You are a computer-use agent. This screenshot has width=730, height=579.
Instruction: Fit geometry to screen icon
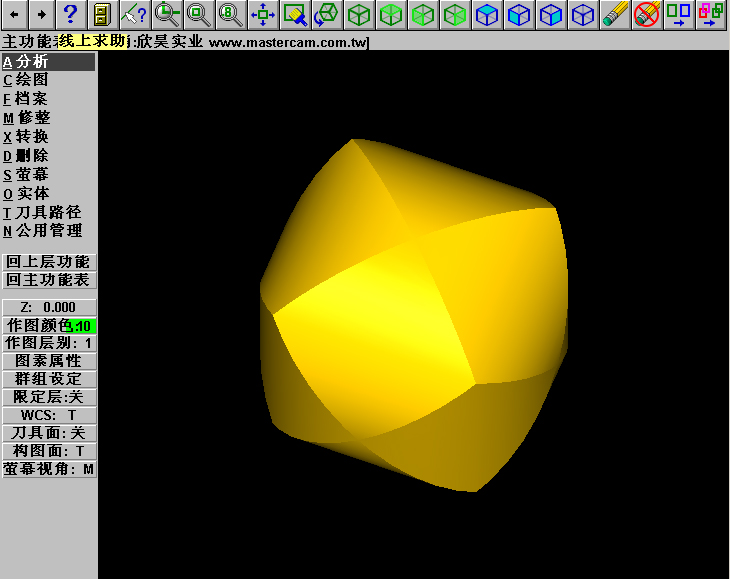click(263, 14)
